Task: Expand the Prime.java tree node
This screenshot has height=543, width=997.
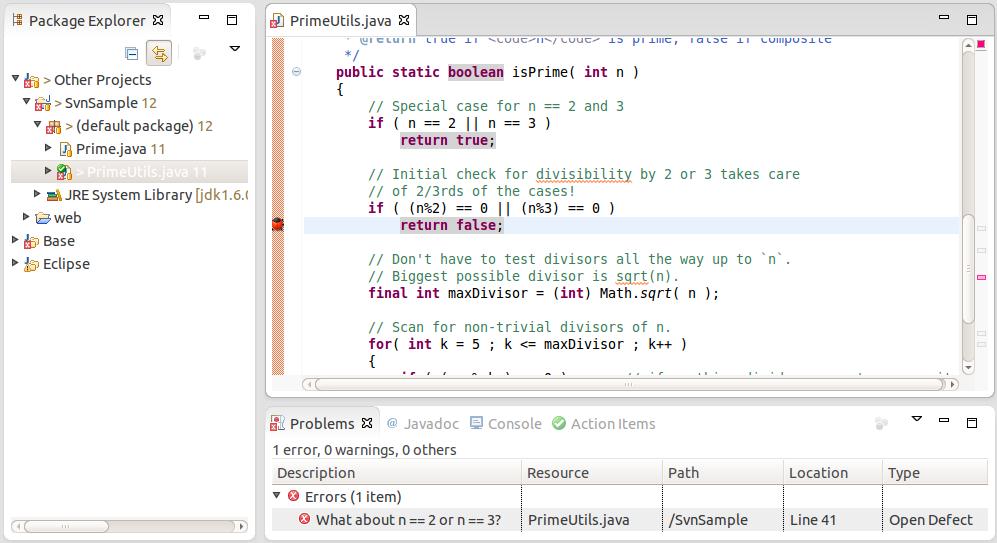Action: pyautogui.click(x=48, y=148)
